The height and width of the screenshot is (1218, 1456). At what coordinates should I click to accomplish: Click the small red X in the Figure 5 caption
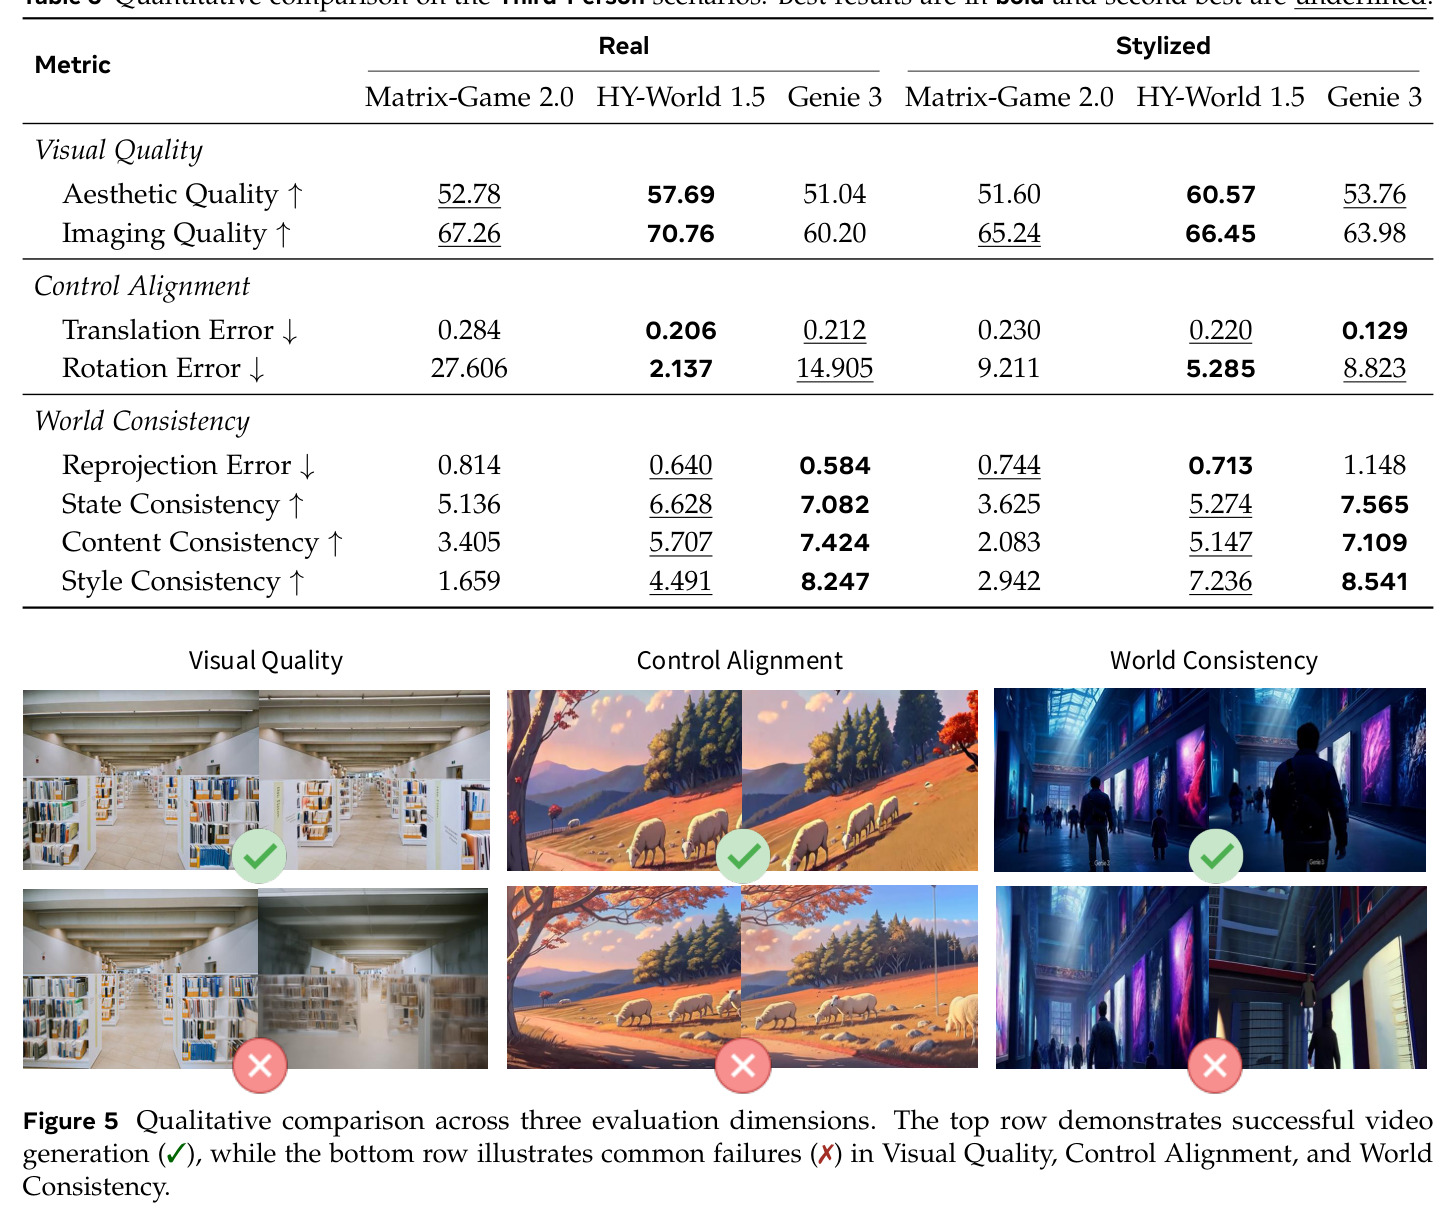[x=826, y=1154]
